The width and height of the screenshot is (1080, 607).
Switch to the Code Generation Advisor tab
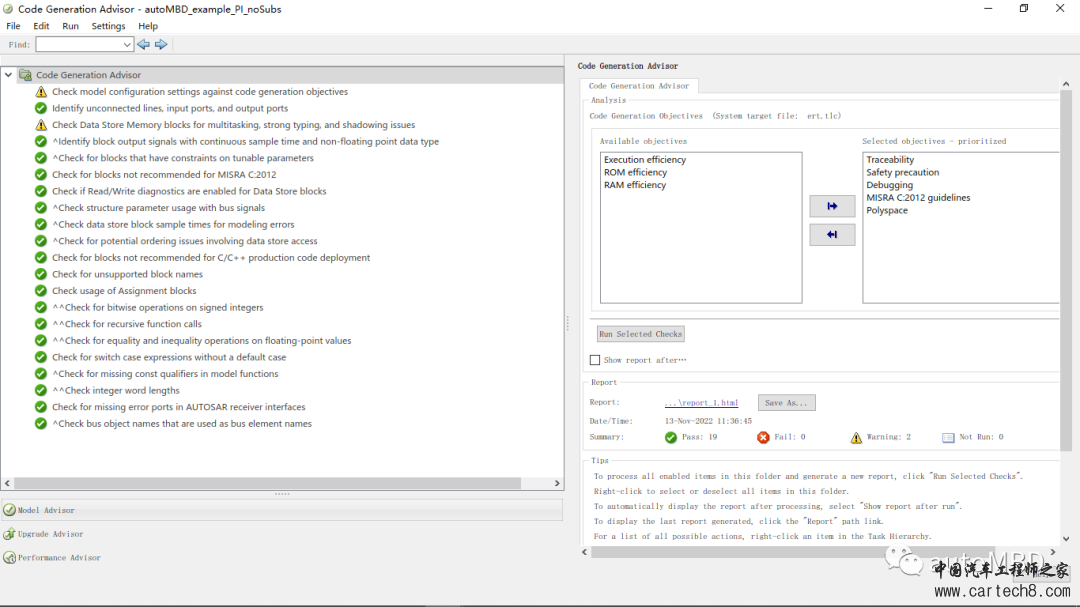(x=638, y=86)
